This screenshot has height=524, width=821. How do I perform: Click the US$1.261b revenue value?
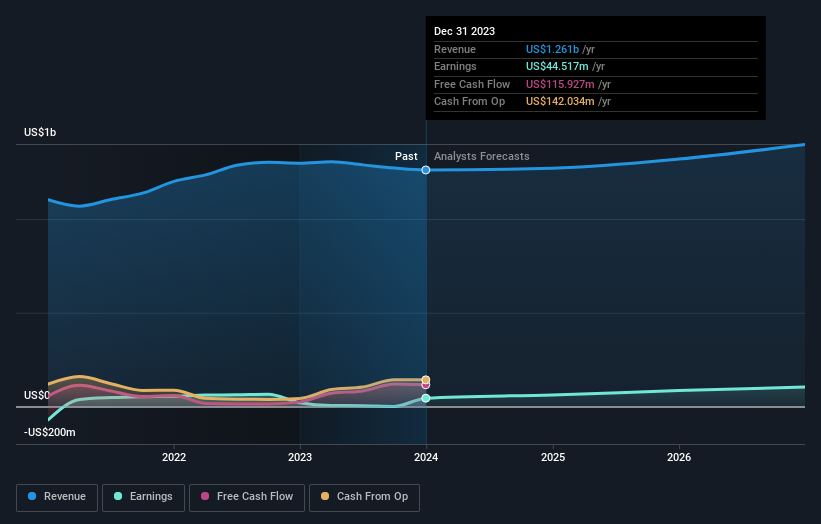(552, 49)
